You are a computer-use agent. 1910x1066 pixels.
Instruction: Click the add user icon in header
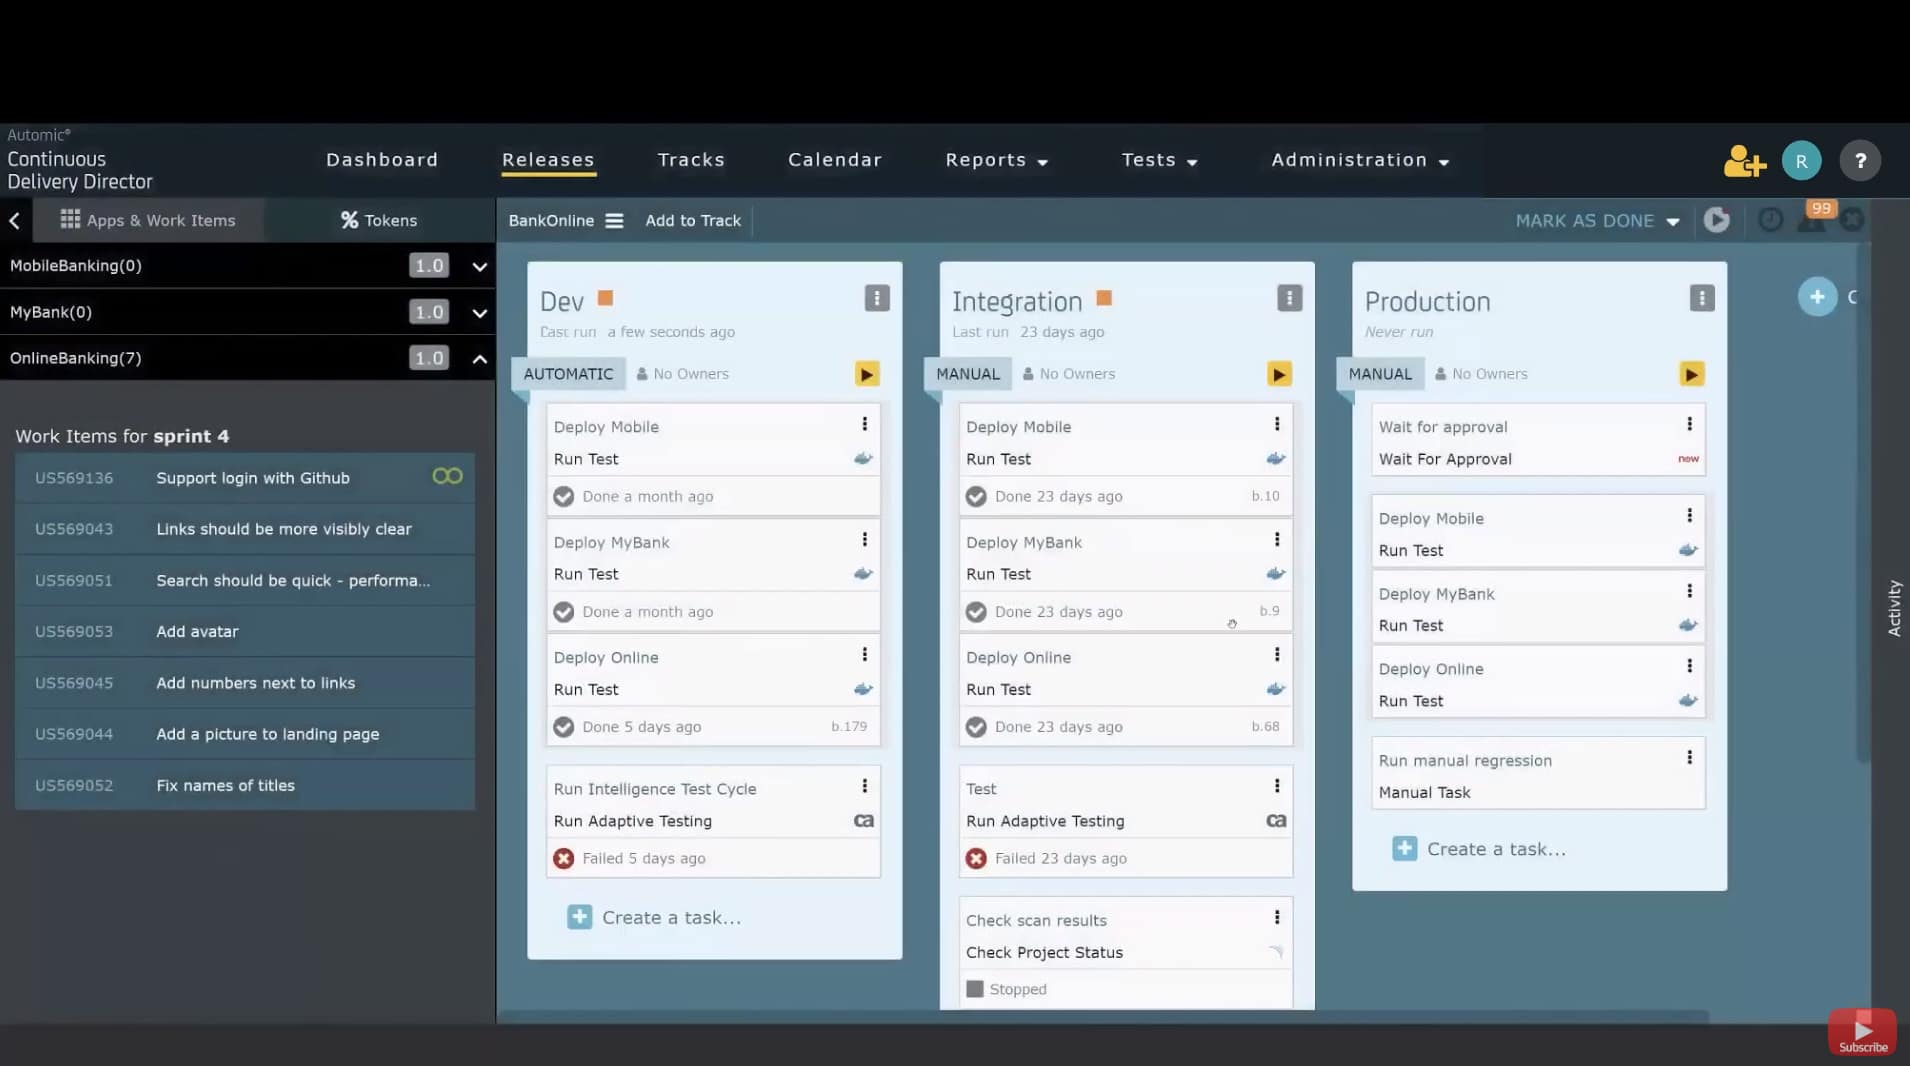pyautogui.click(x=1744, y=161)
